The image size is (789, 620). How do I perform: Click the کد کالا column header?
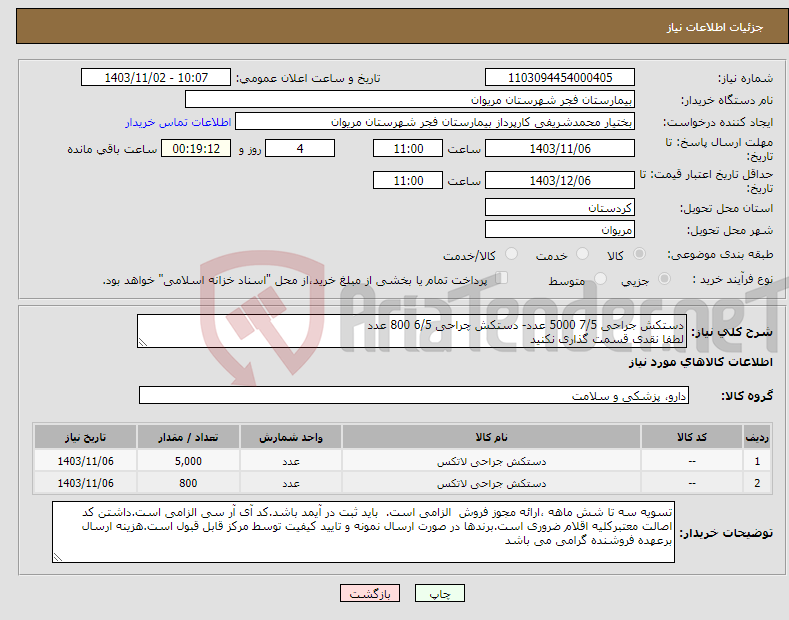pyautogui.click(x=692, y=437)
